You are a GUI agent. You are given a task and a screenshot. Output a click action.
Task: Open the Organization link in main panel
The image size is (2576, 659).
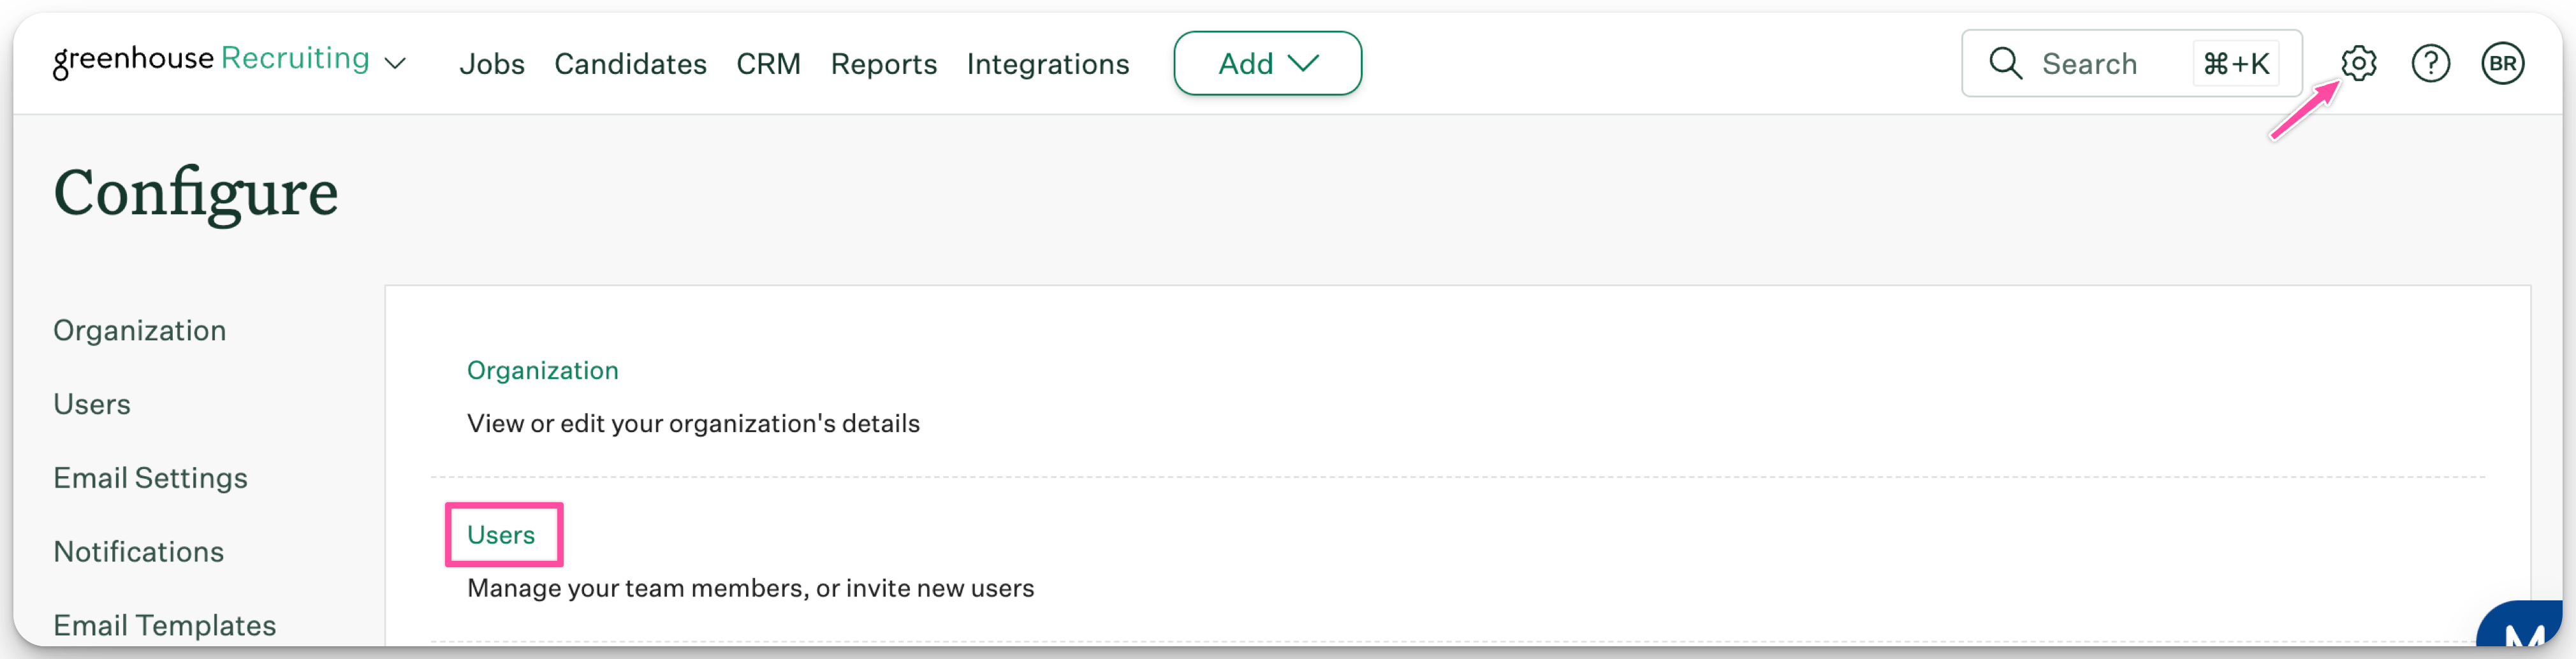click(542, 370)
